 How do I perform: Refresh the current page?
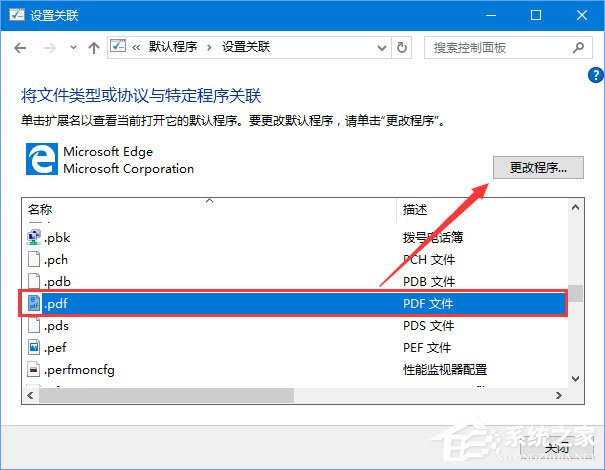click(x=402, y=48)
